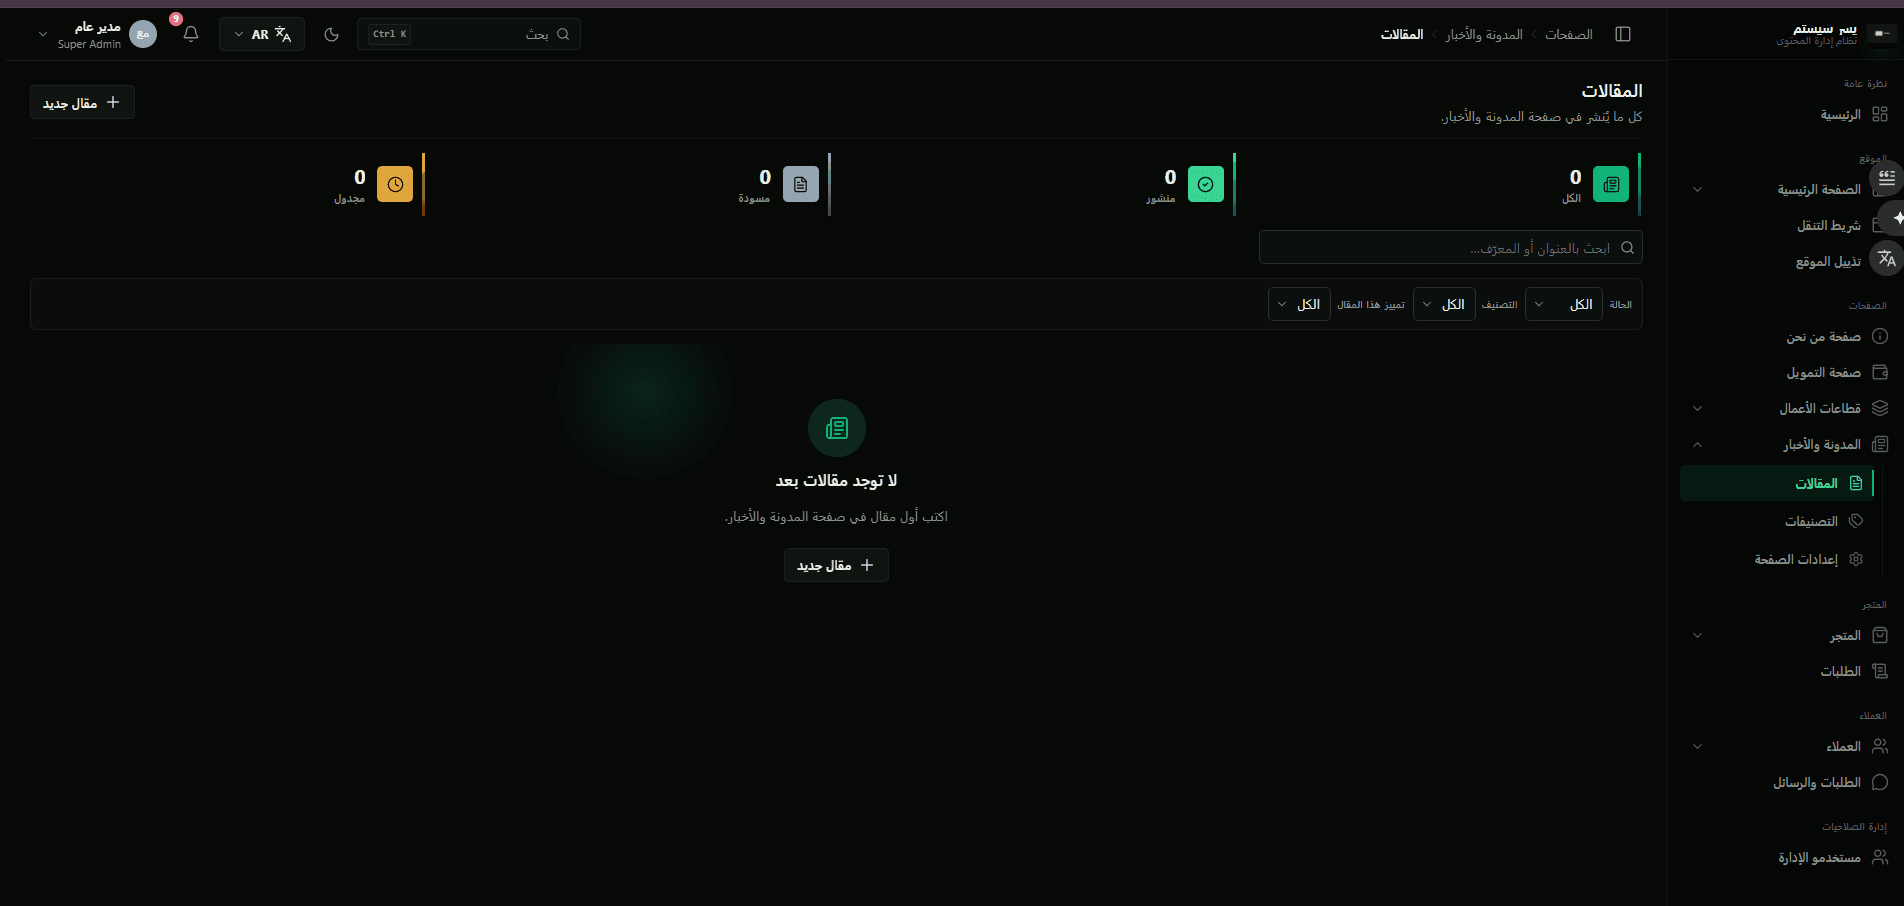This screenshot has height=906, width=1904.
Task: Open the مدير عام user menu
Action: click(x=97, y=34)
